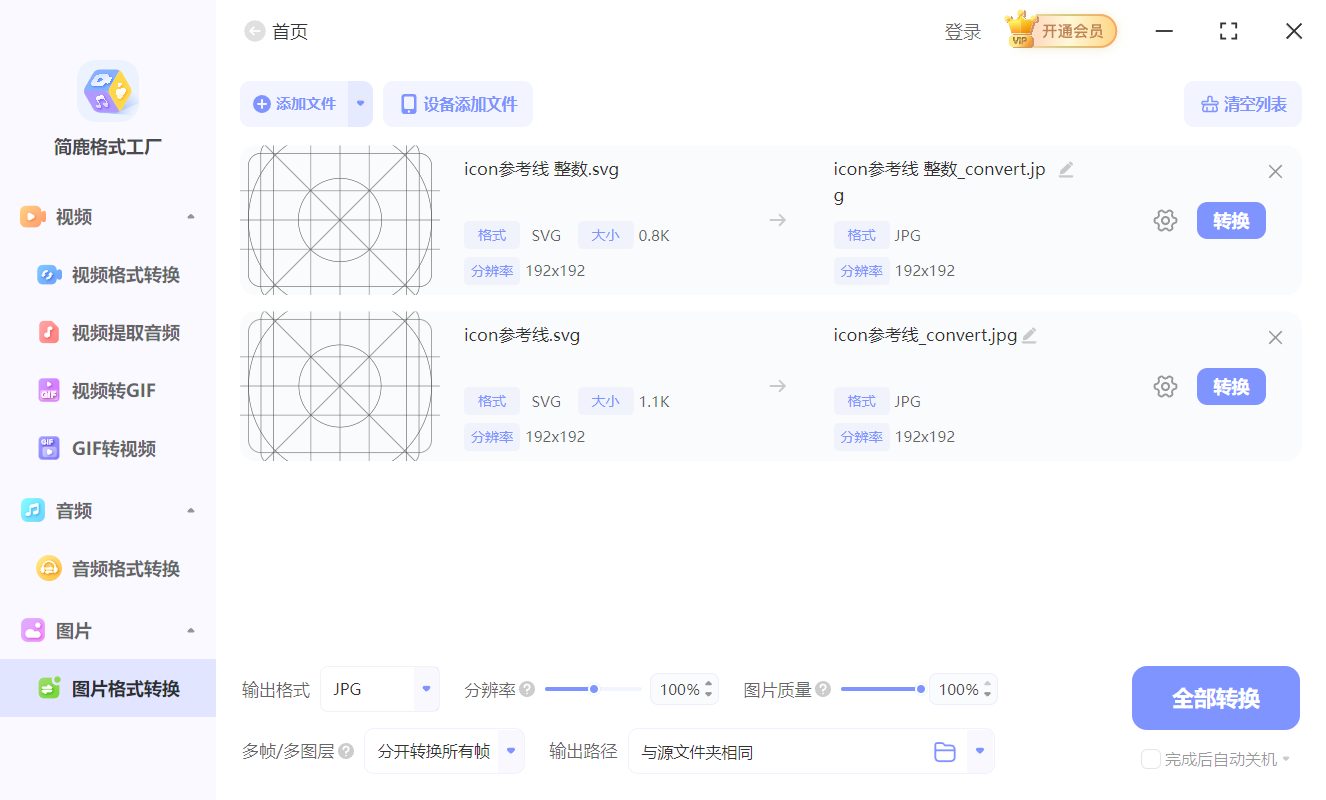Image resolution: width=1326 pixels, height=800 pixels.
Task: Click the 全部转换 button
Action: click(1216, 698)
